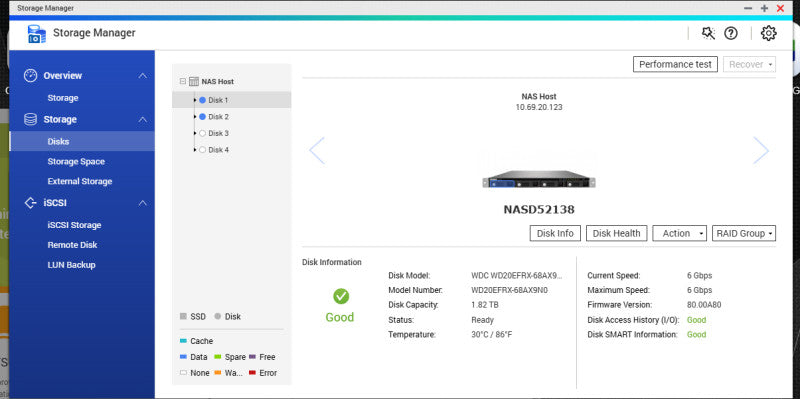
Task: Collapse the Overview section chevron
Action: coord(142,76)
